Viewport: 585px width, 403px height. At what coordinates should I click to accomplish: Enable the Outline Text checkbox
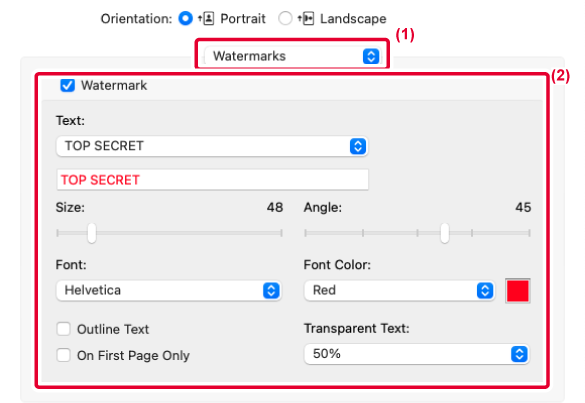coord(63,329)
